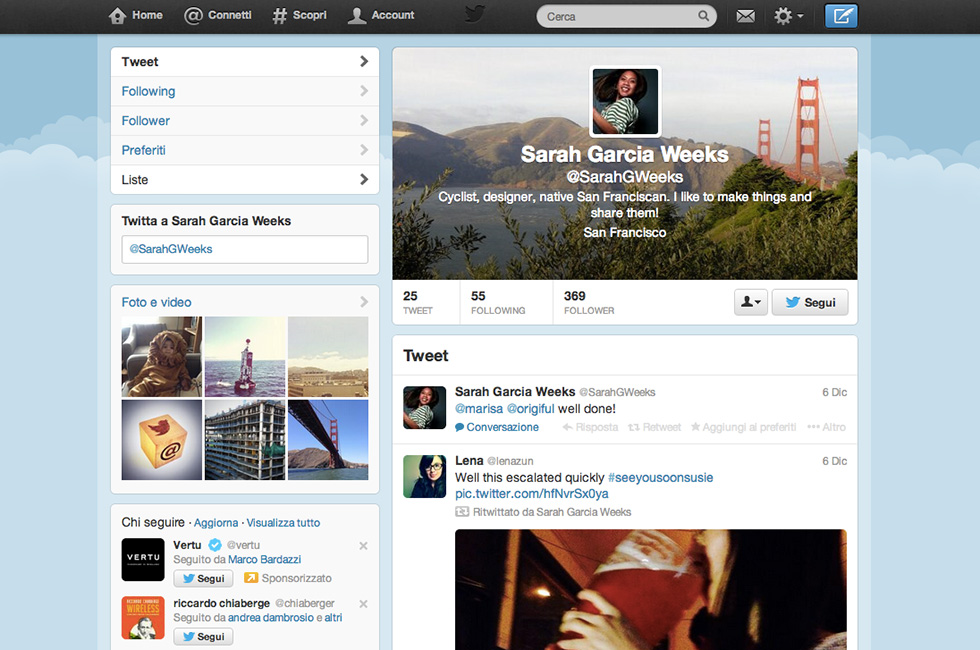This screenshot has height=650, width=980.
Task: Open the Connetti notifications page
Action: [x=218, y=15]
